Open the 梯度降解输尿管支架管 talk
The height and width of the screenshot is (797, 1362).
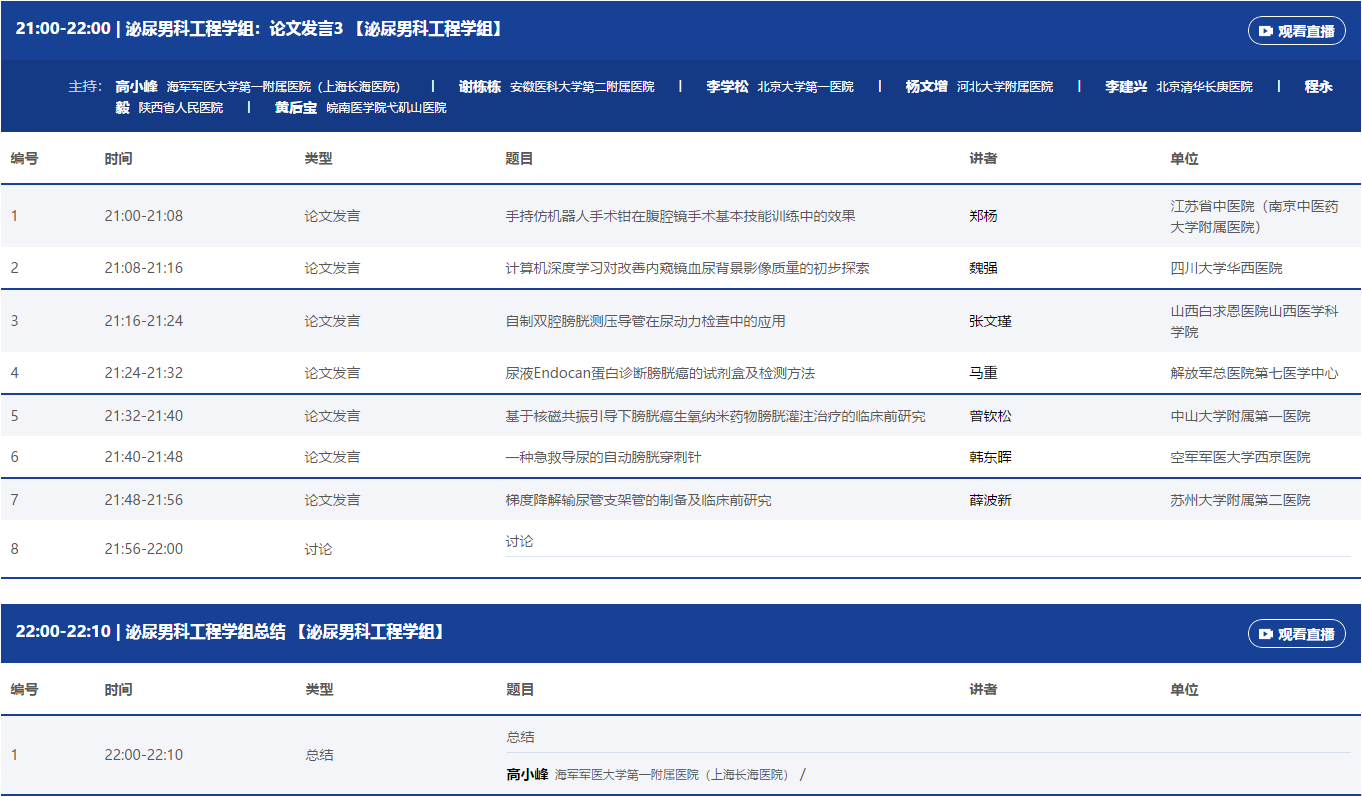[x=638, y=500]
